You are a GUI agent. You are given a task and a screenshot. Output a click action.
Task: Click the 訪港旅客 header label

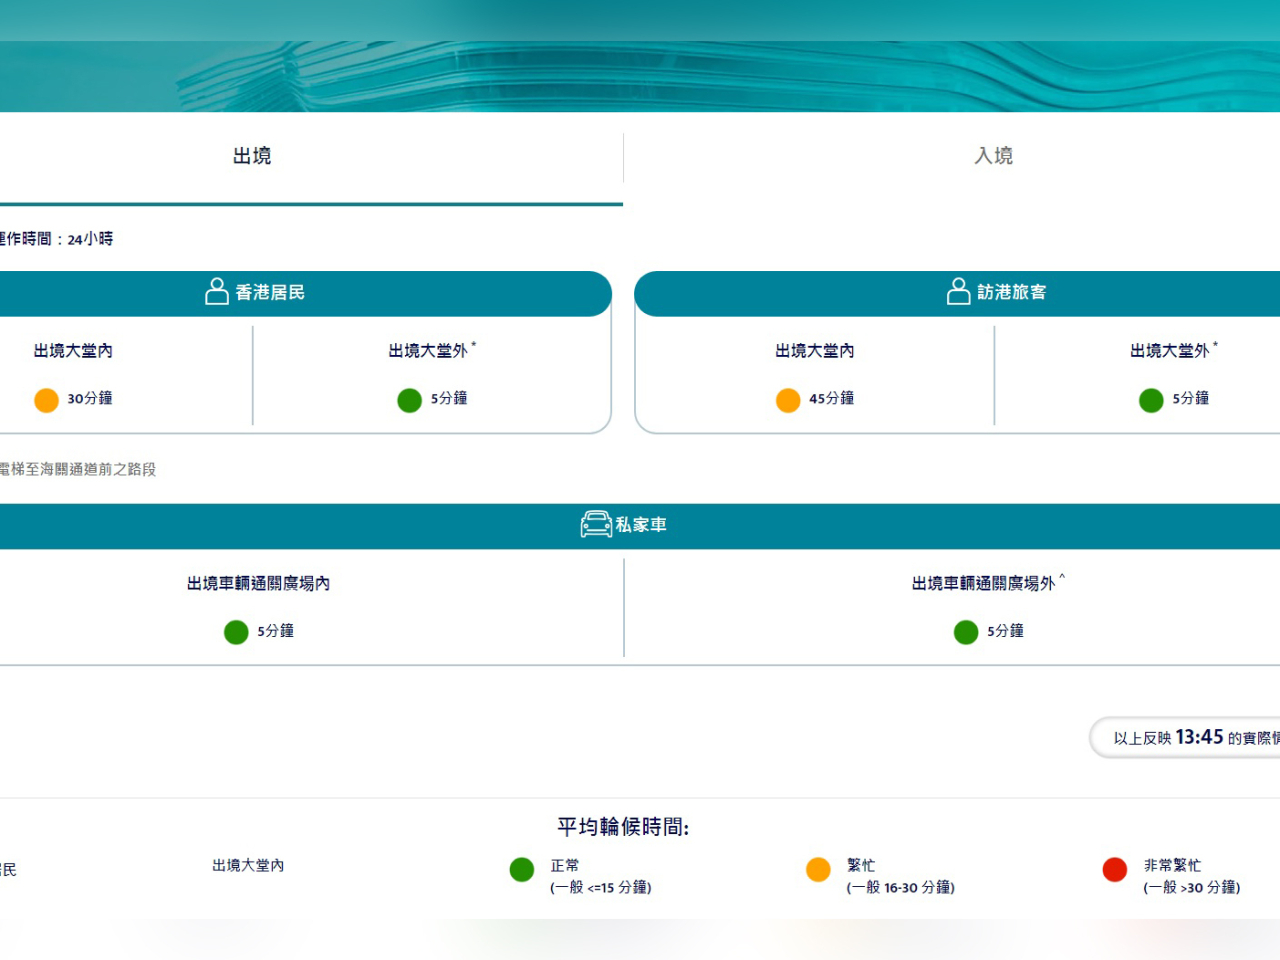[x=1012, y=292]
